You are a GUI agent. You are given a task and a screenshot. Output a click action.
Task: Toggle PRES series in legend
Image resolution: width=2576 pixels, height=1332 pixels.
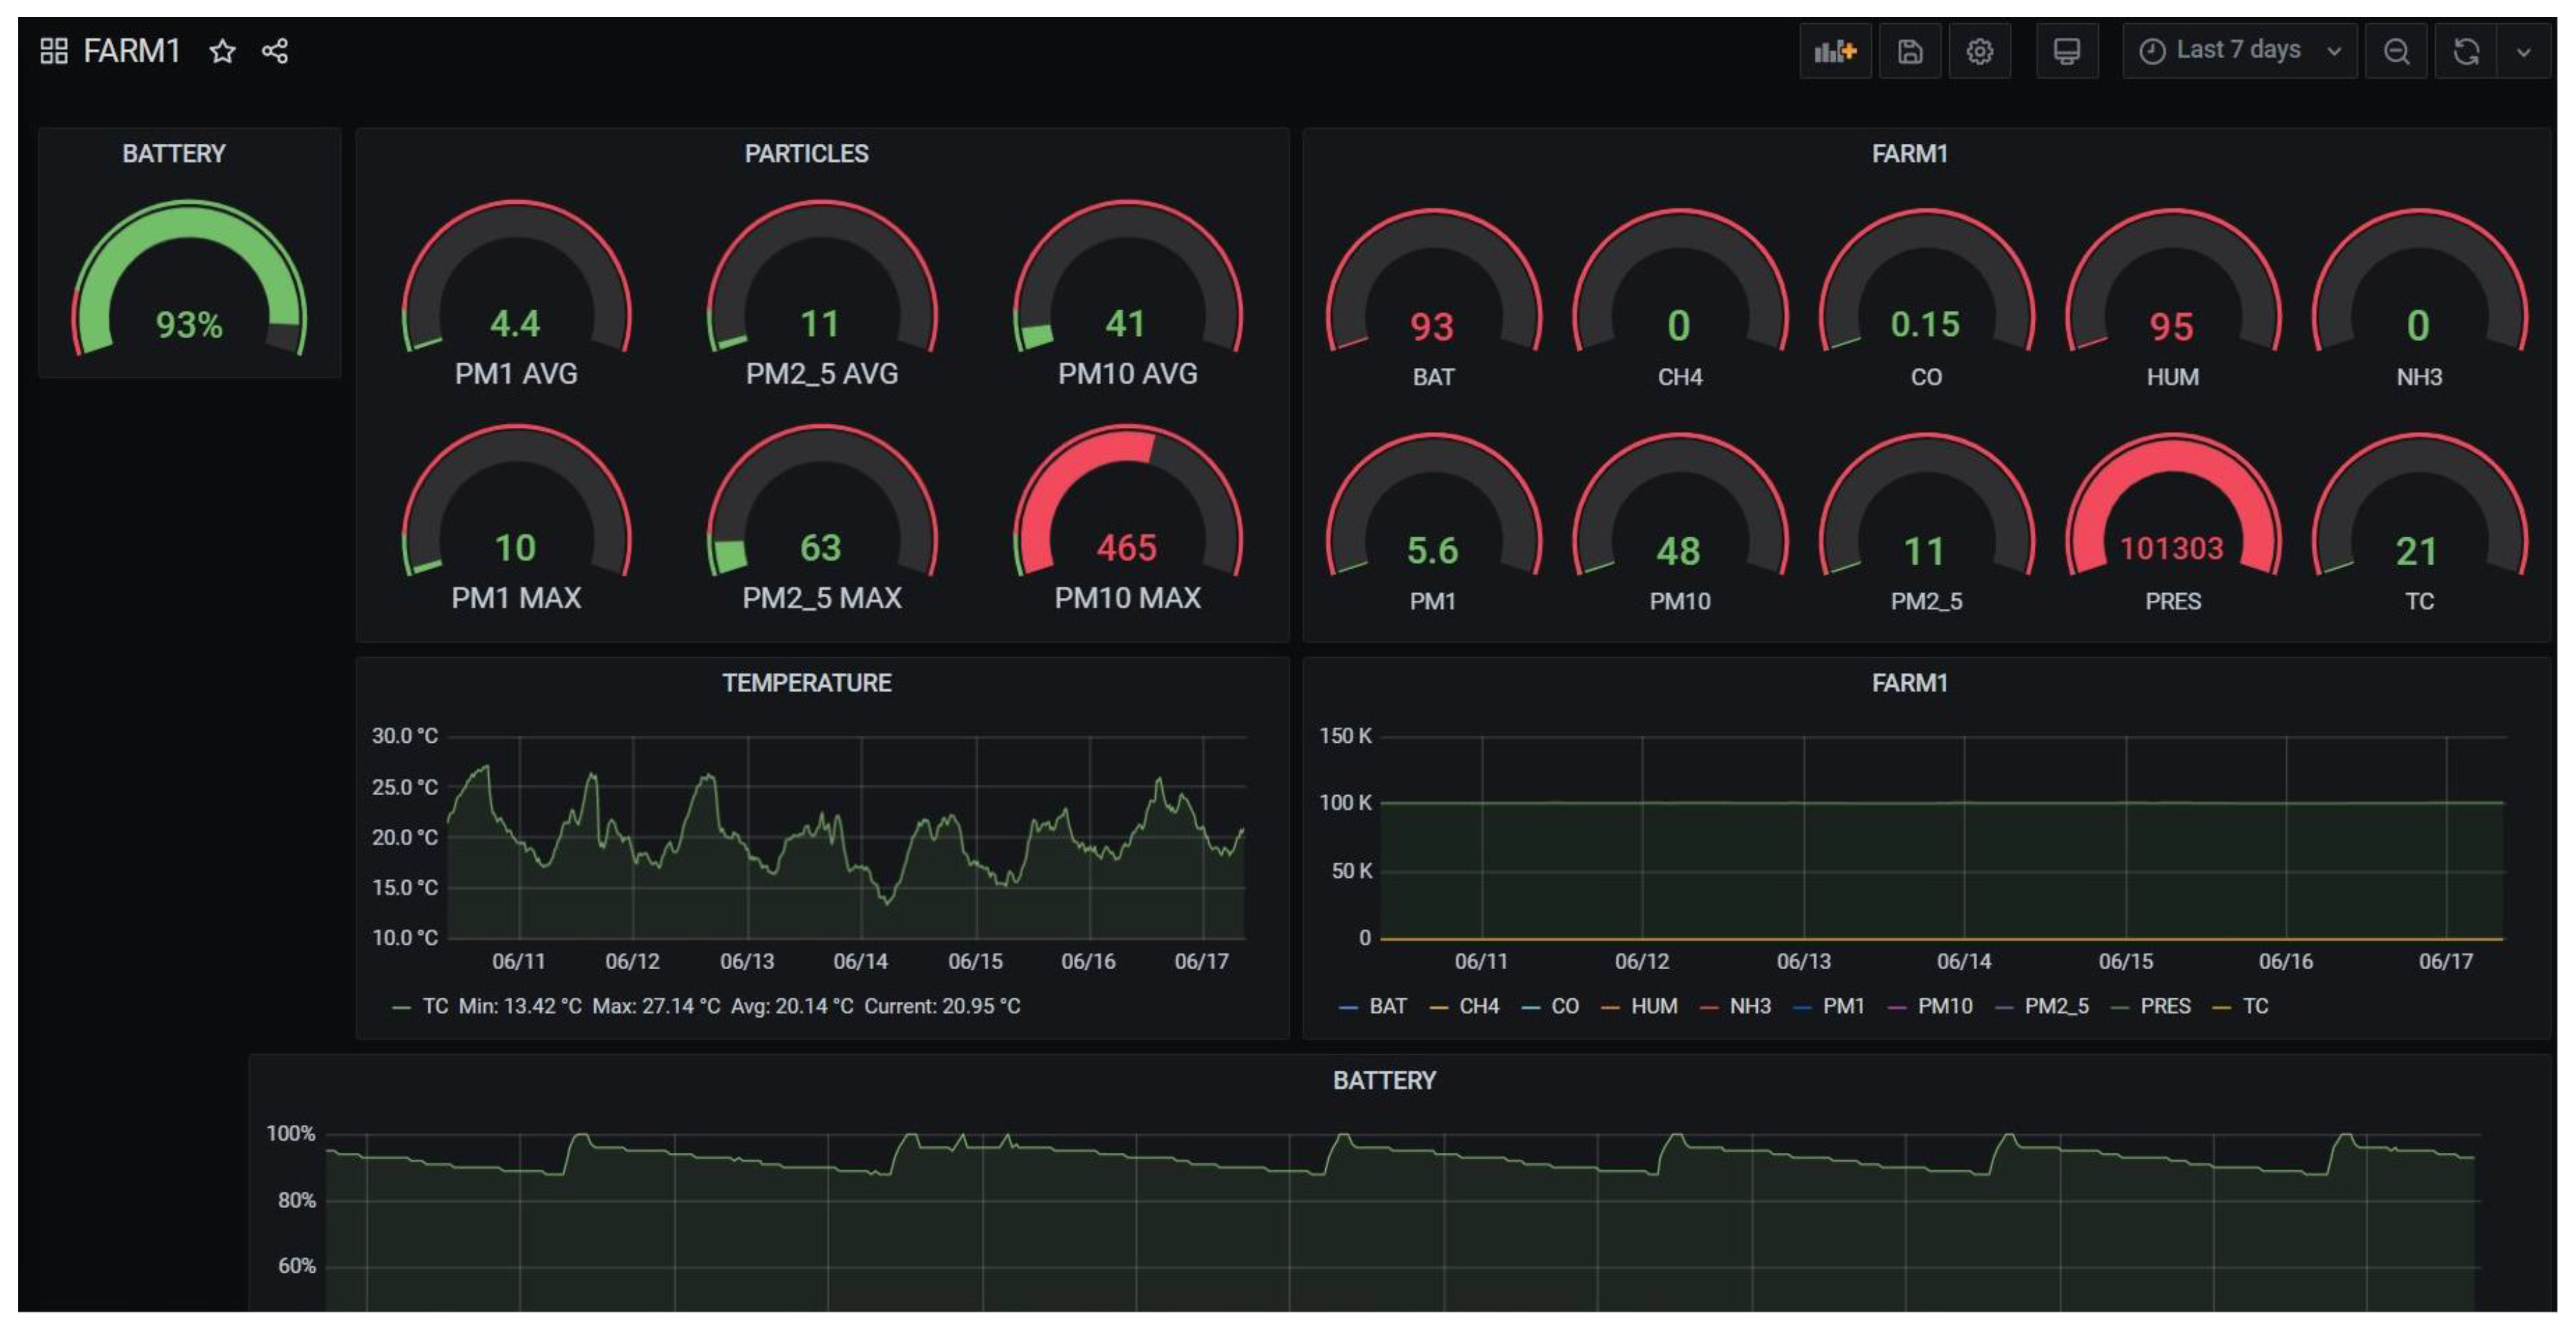[x=2164, y=1006]
